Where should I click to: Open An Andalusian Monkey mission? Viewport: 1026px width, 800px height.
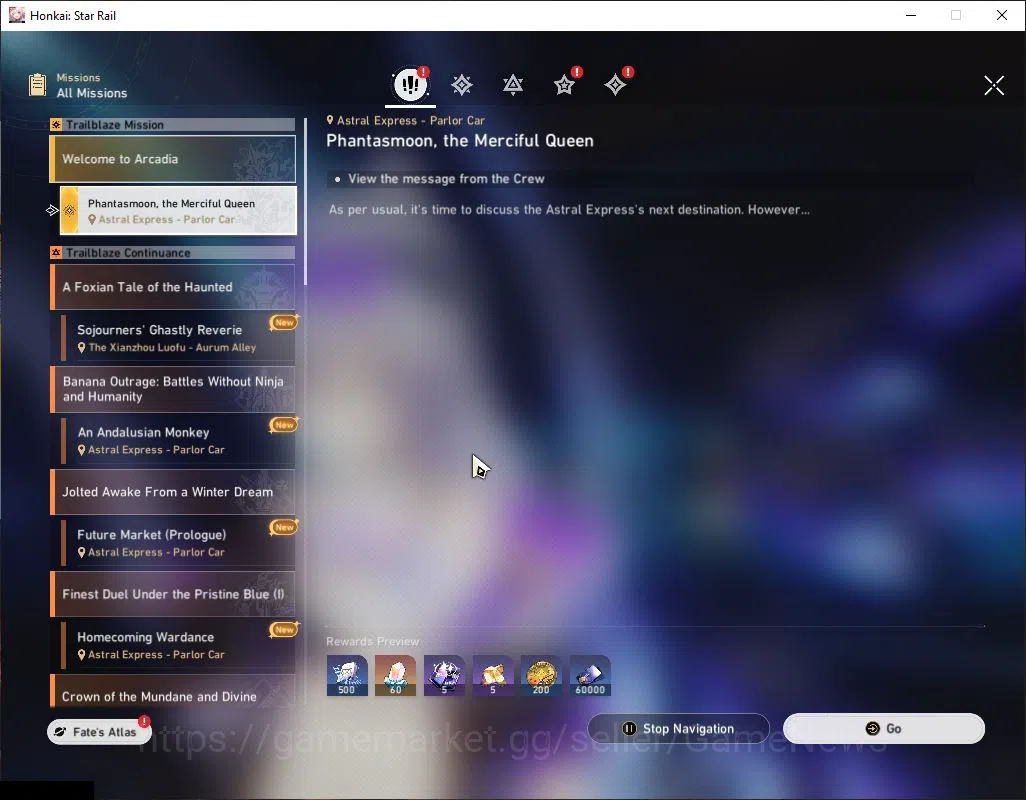(x=178, y=440)
